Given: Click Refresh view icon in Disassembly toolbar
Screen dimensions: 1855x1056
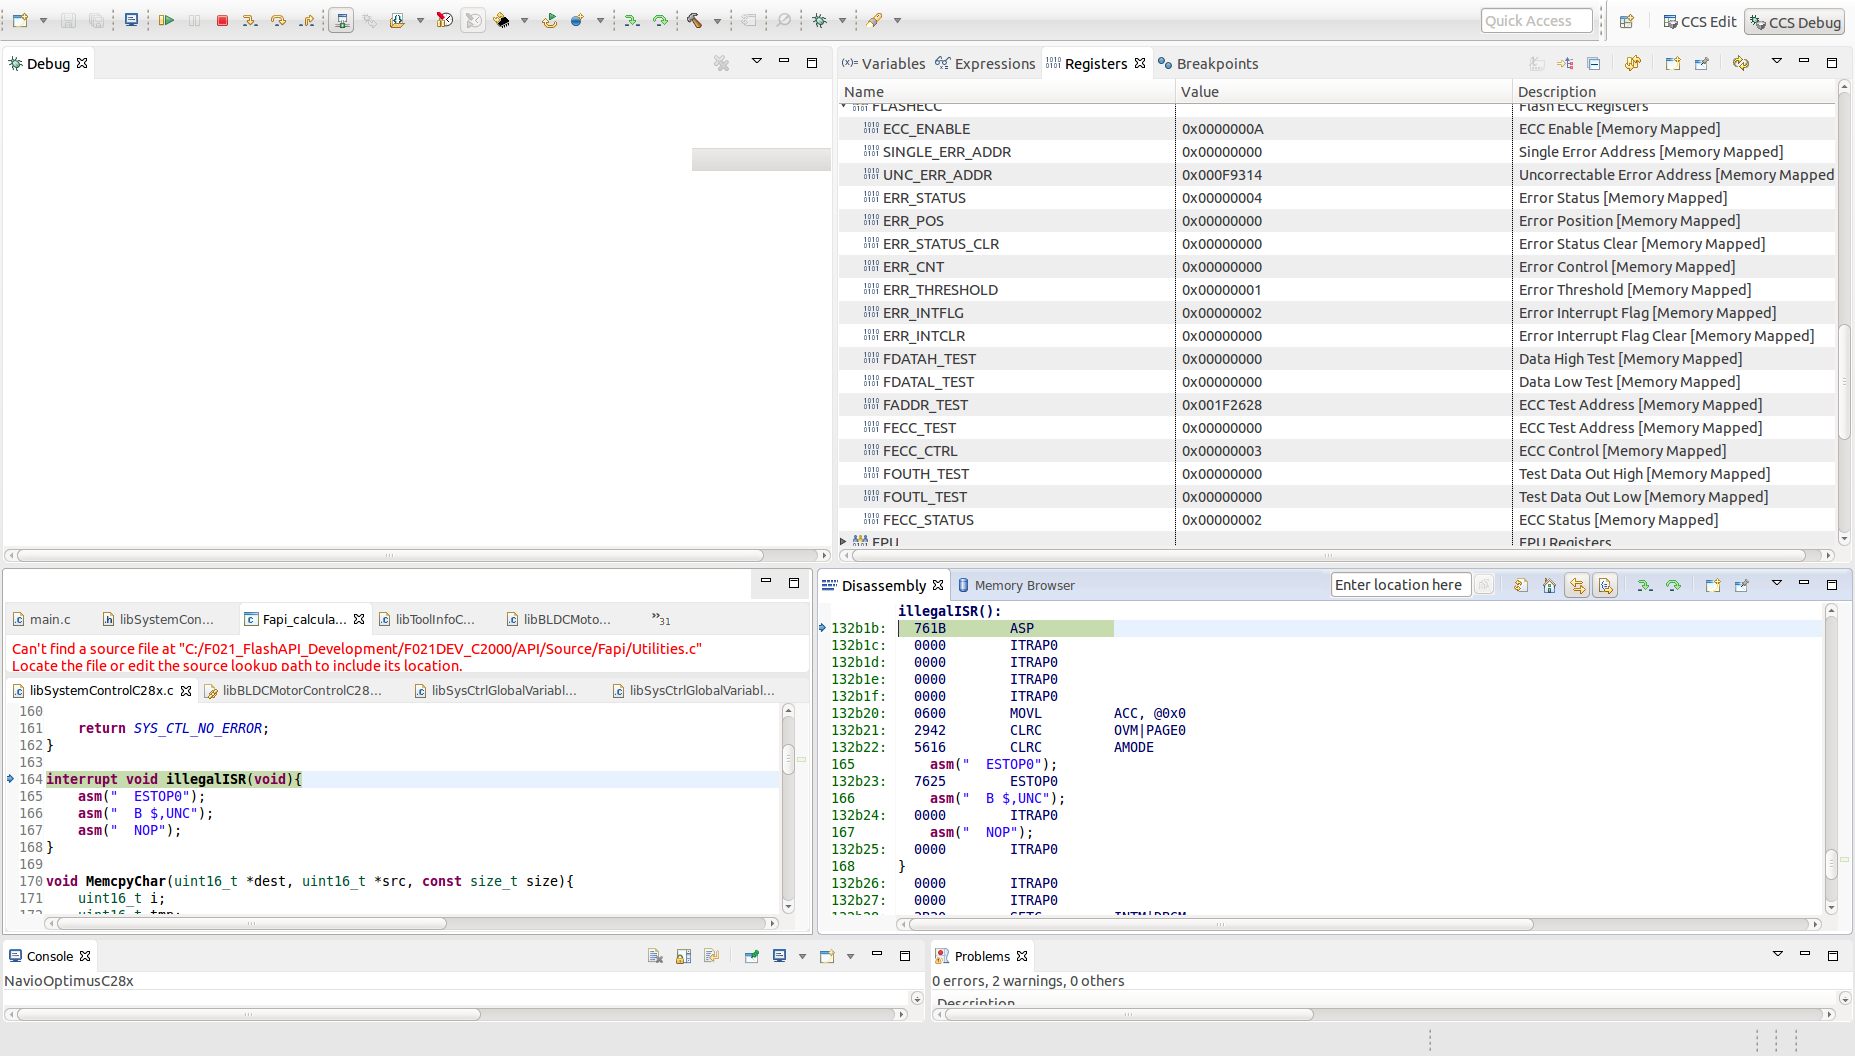Looking at the screenshot, I should tap(1521, 585).
